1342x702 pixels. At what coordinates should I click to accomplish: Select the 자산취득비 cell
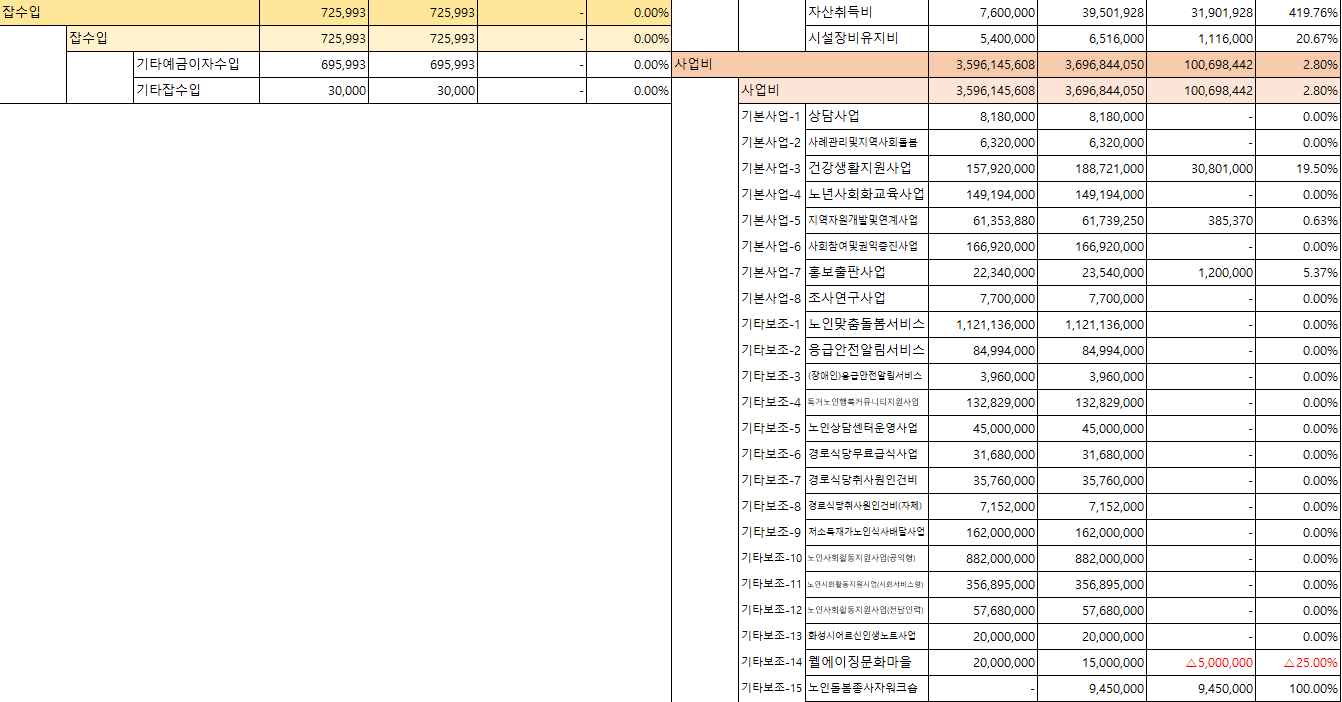[x=866, y=13]
